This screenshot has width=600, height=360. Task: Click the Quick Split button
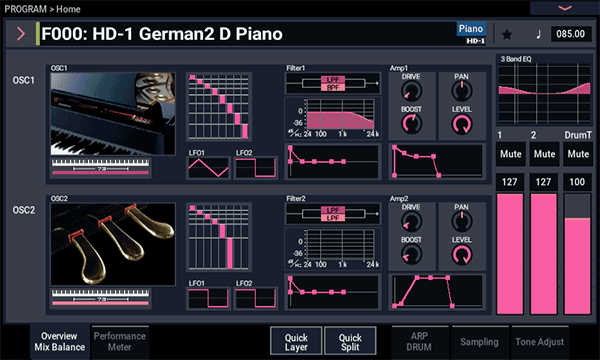(350, 342)
